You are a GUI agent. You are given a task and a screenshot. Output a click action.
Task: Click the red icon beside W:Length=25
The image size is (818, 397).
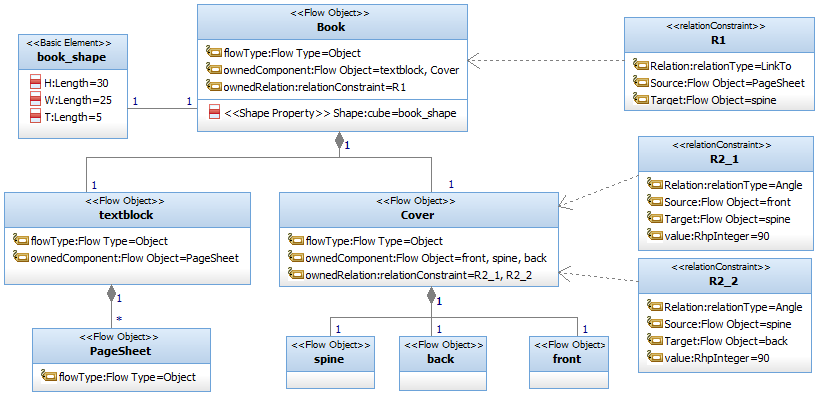tap(35, 99)
